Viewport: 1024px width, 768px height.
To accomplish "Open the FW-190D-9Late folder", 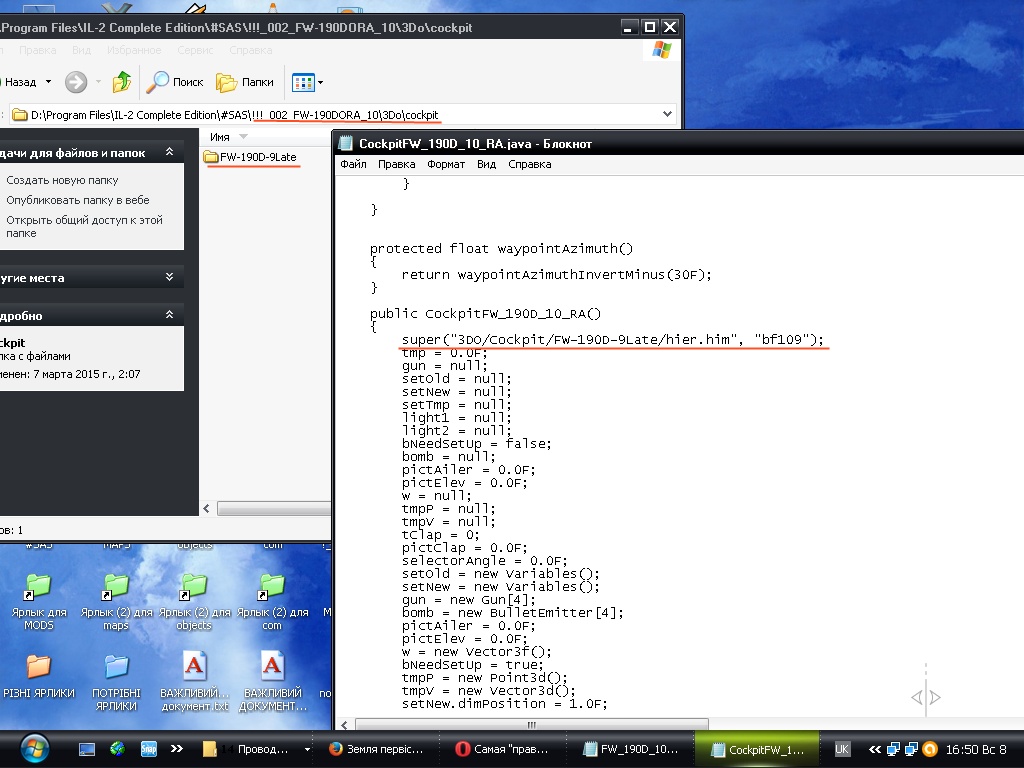I will (x=250, y=157).
